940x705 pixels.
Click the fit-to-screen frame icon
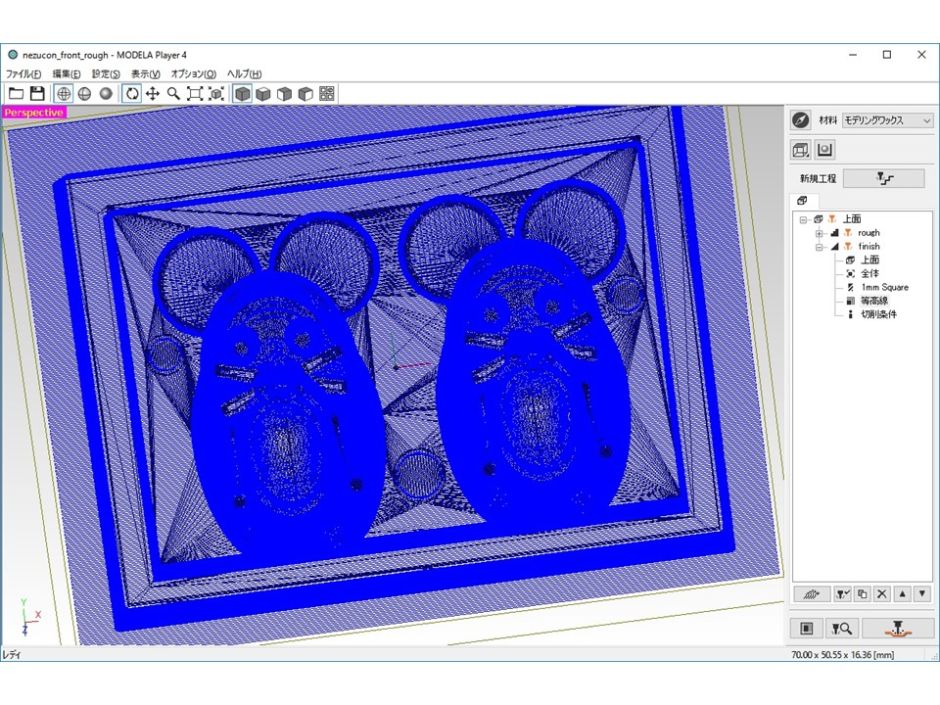195,94
